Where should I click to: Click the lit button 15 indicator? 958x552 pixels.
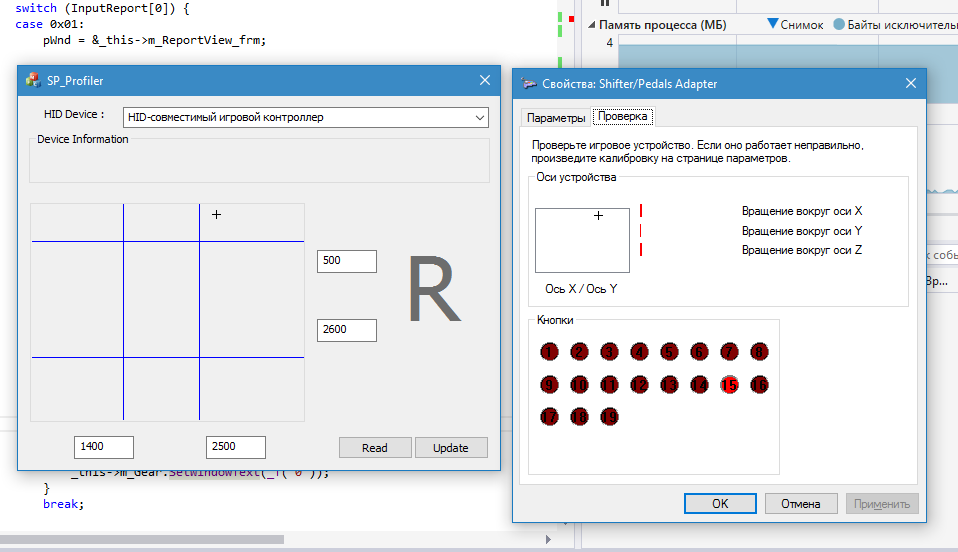[x=729, y=384]
